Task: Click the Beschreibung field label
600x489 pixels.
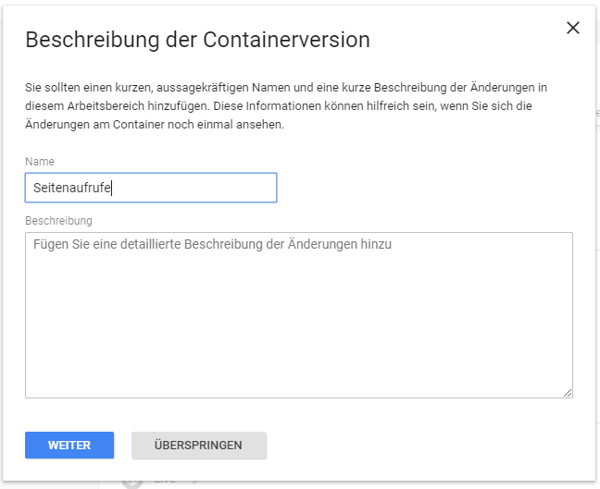Action: [59, 221]
